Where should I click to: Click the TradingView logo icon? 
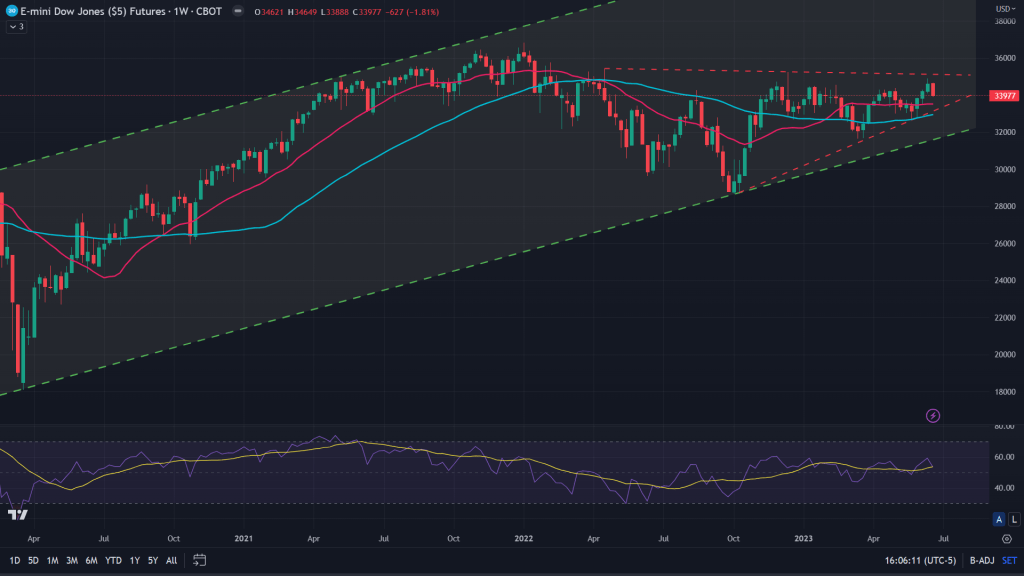point(17,514)
